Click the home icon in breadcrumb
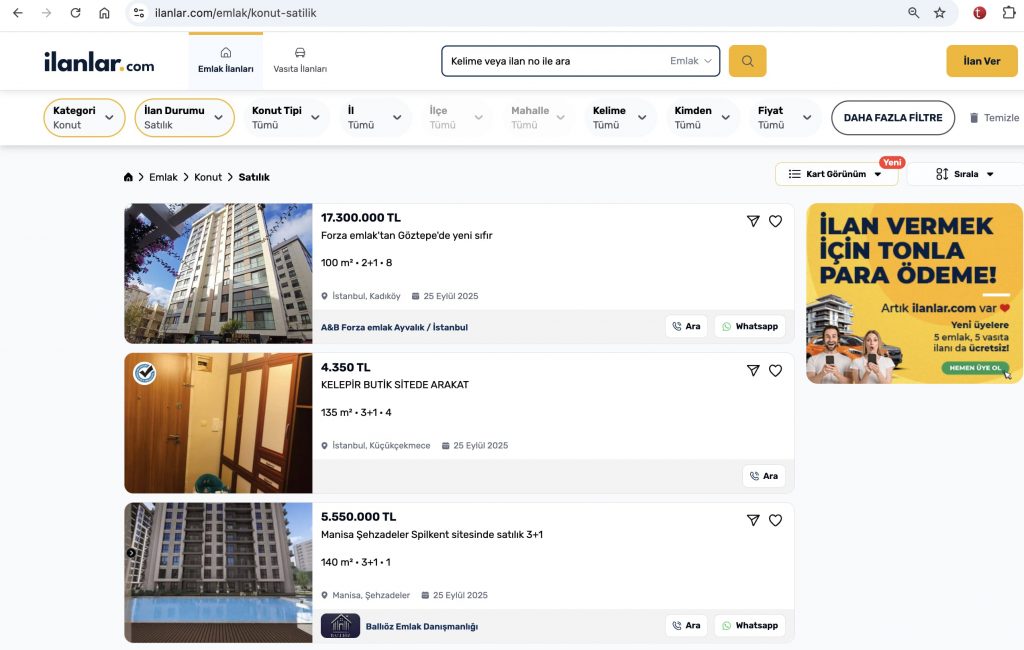The width and height of the screenshot is (1024, 650). (x=128, y=177)
